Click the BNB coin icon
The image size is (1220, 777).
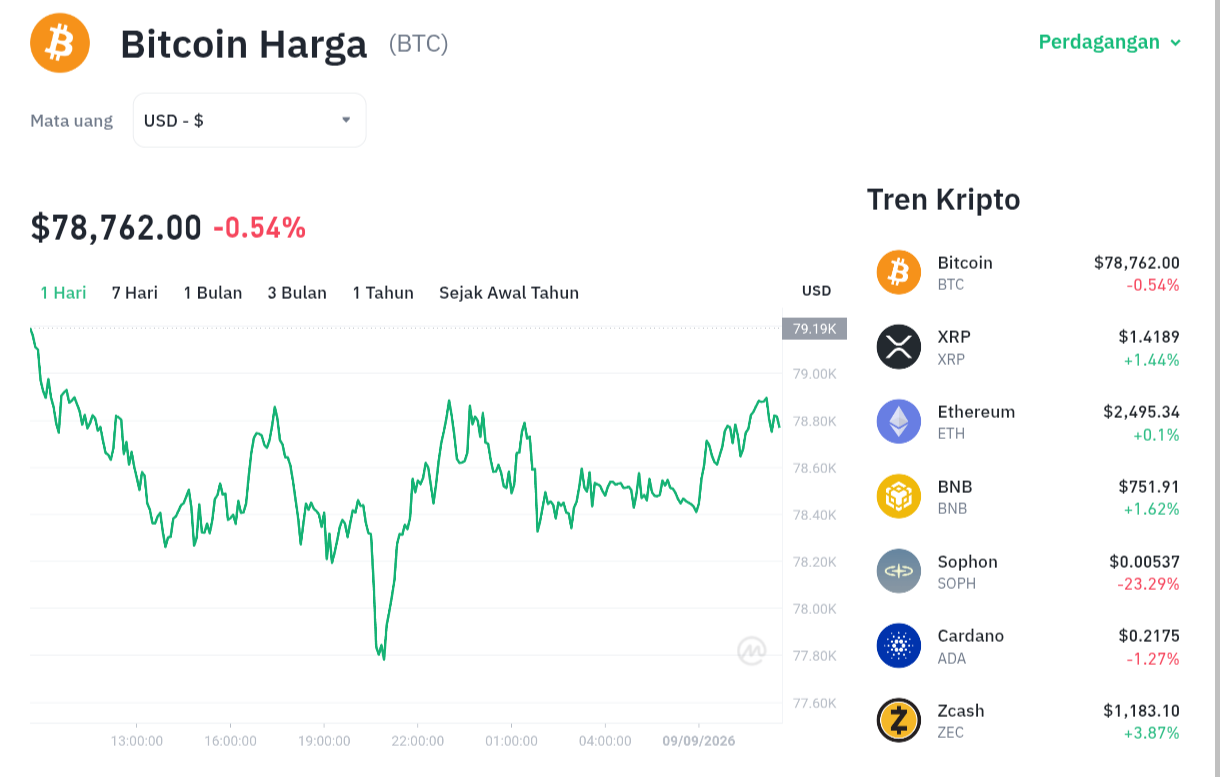(898, 496)
